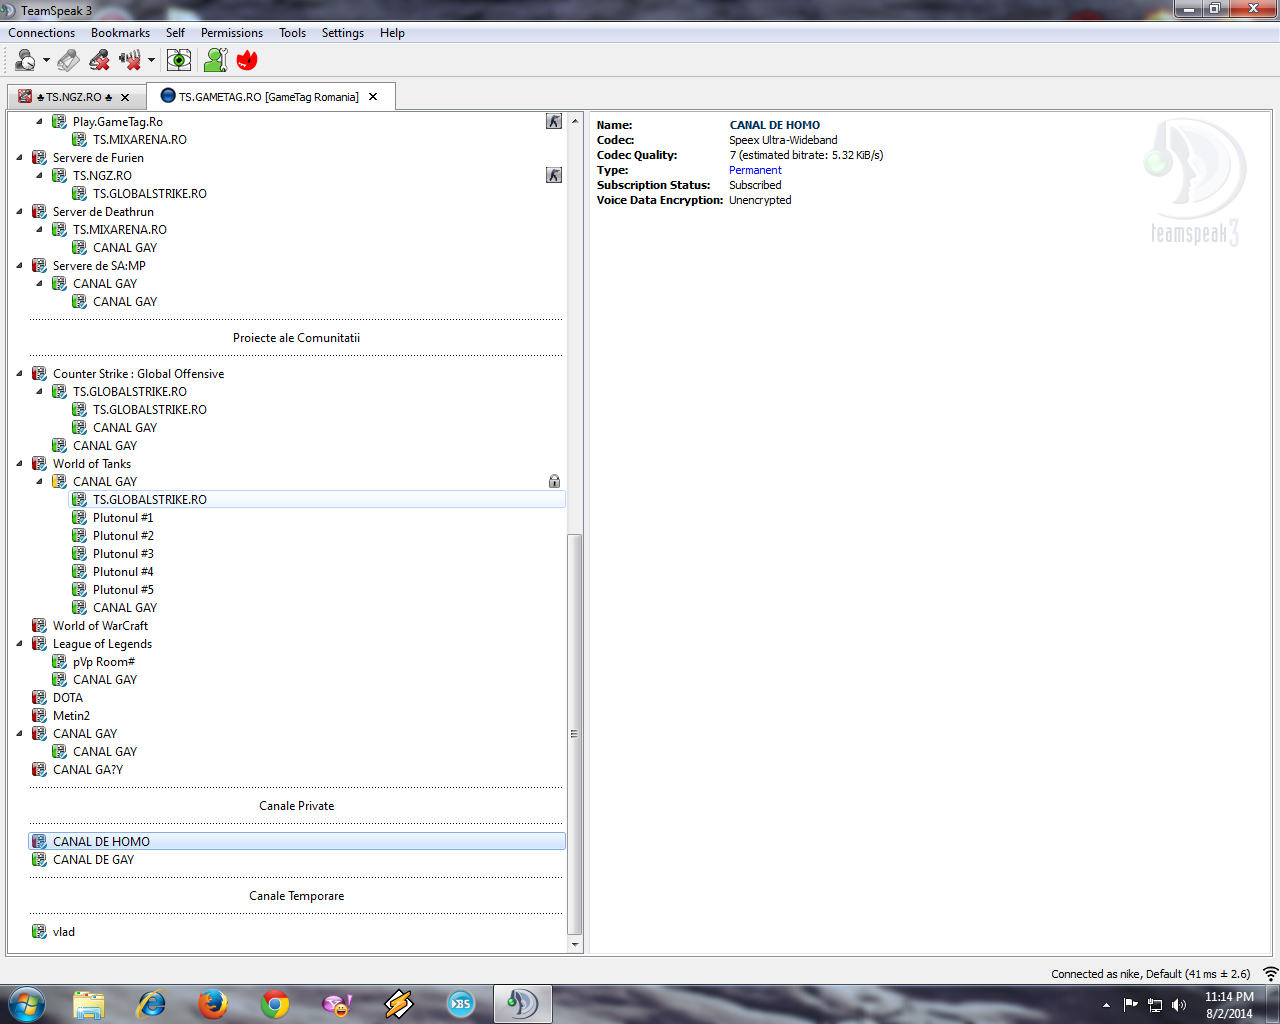Open the dropdown arrow beside Away status icon

click(46, 61)
